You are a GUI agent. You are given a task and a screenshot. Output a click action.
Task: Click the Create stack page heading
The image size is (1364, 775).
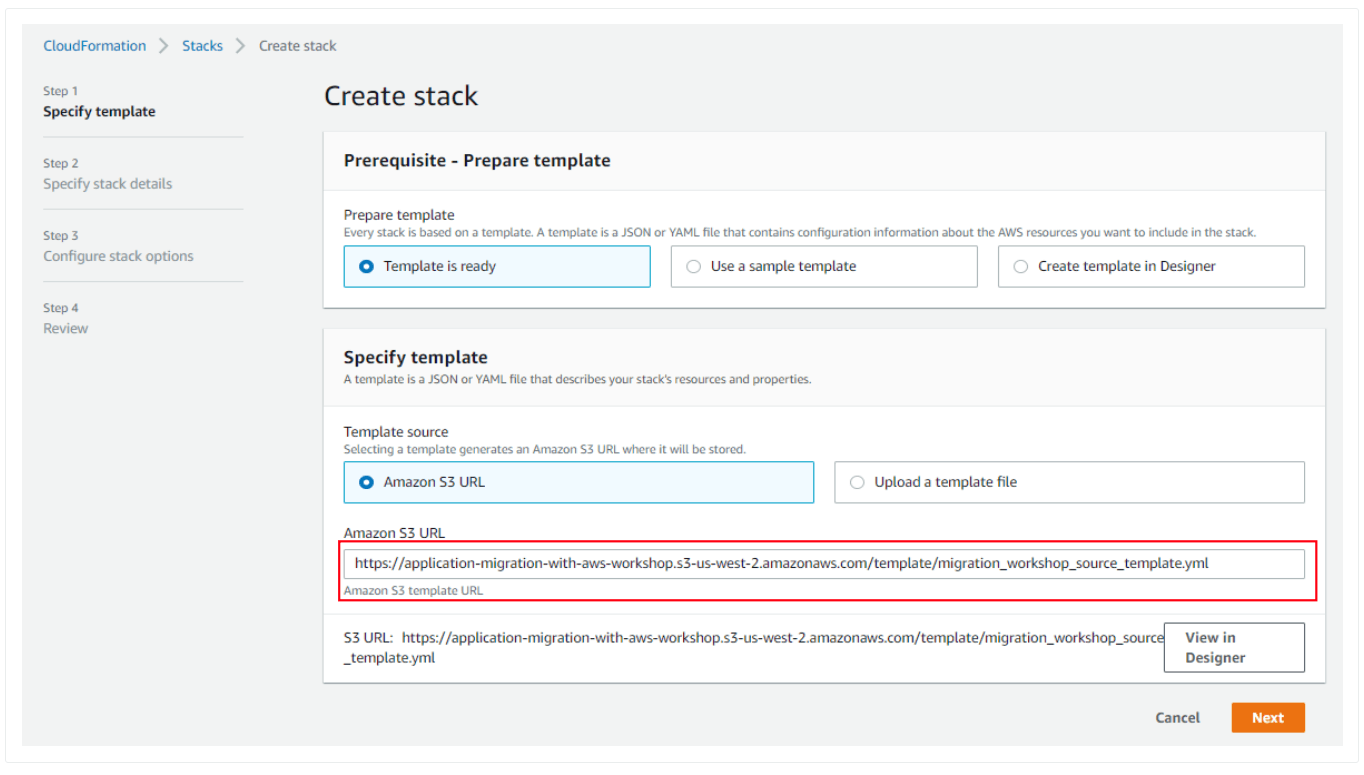coord(401,96)
